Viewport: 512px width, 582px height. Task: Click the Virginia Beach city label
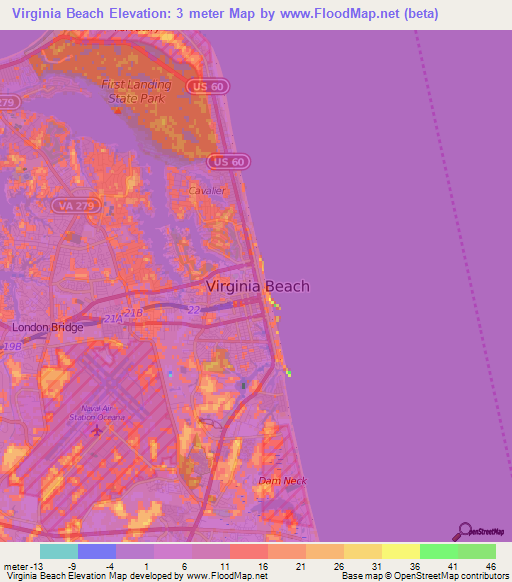click(258, 286)
